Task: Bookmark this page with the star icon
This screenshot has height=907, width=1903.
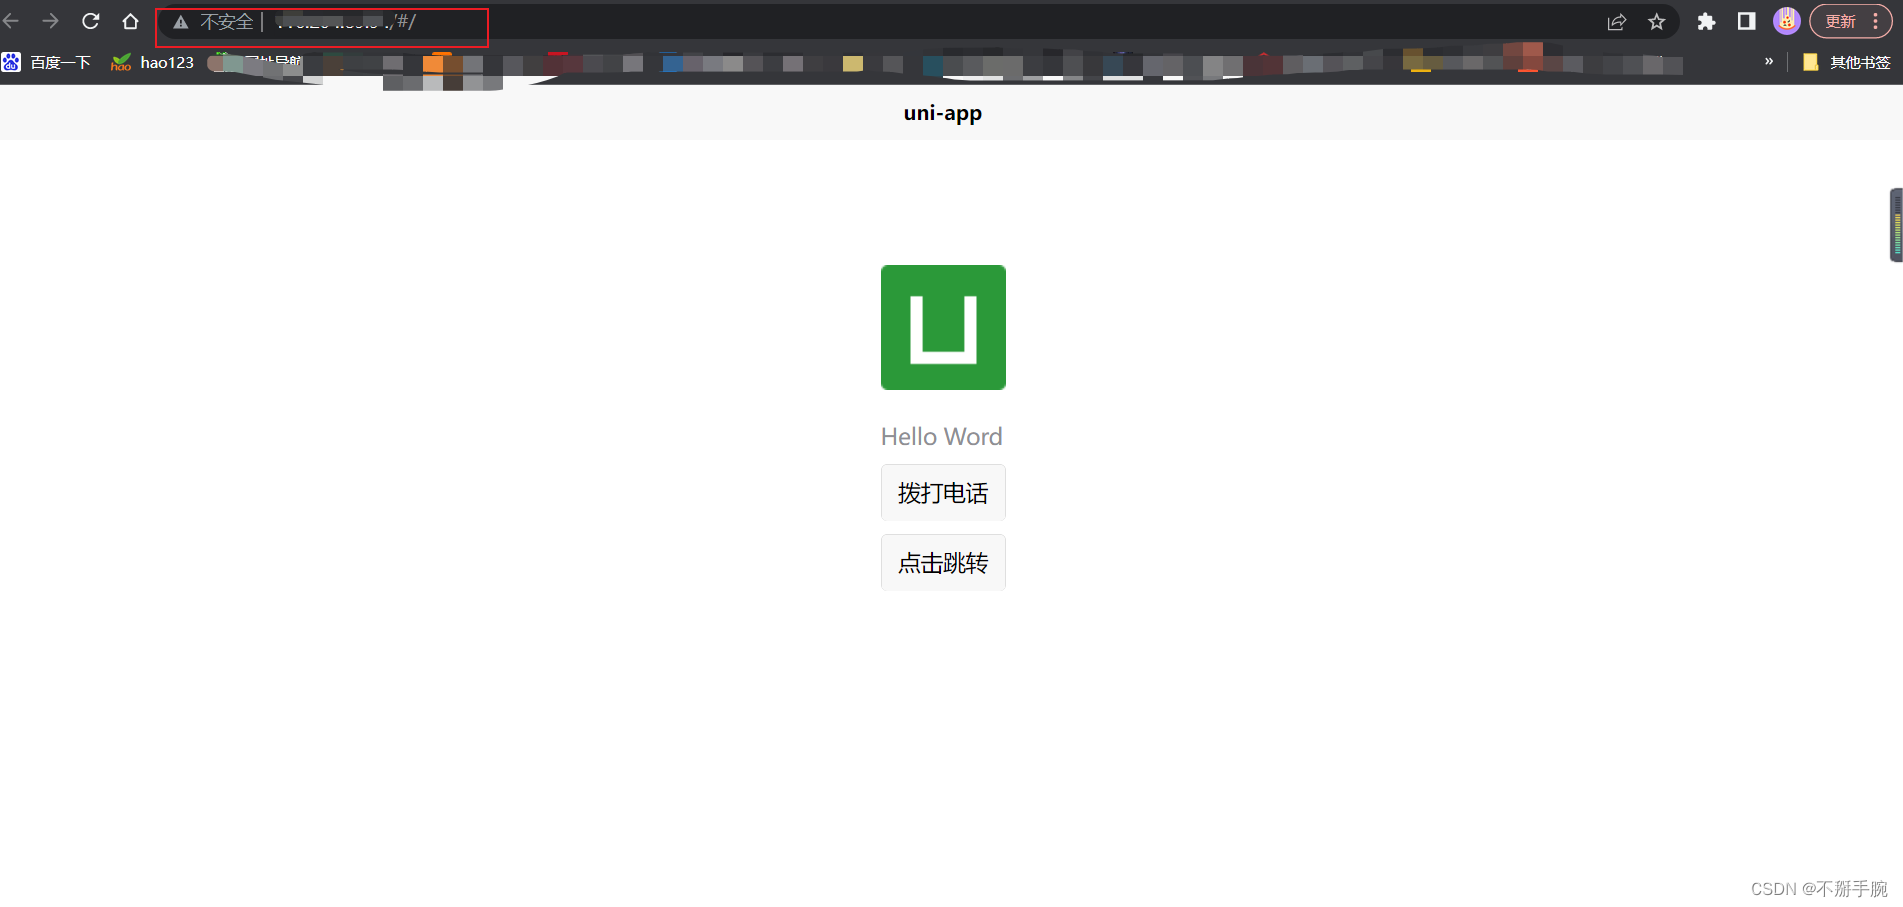Action: 1657,22
